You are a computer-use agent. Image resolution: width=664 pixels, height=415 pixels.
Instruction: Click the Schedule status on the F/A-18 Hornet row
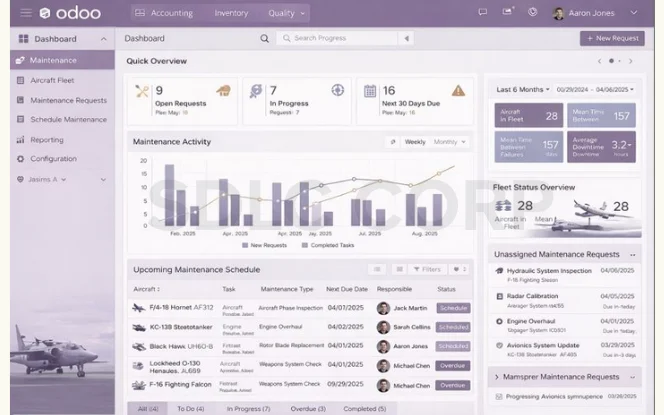453,308
